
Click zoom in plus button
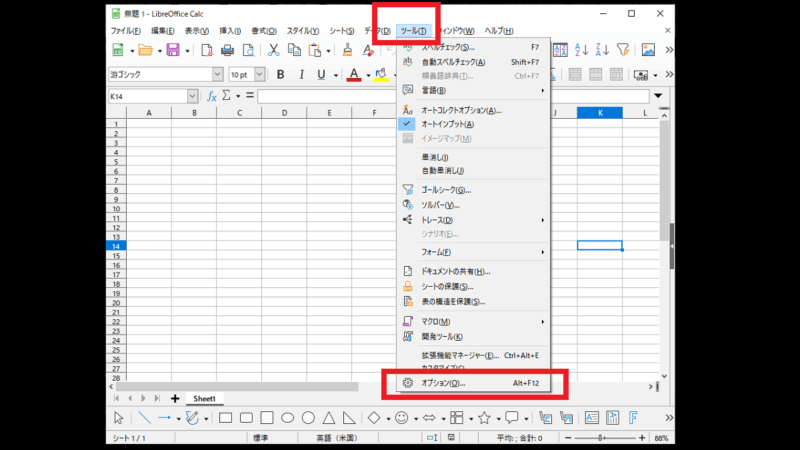[642, 438]
